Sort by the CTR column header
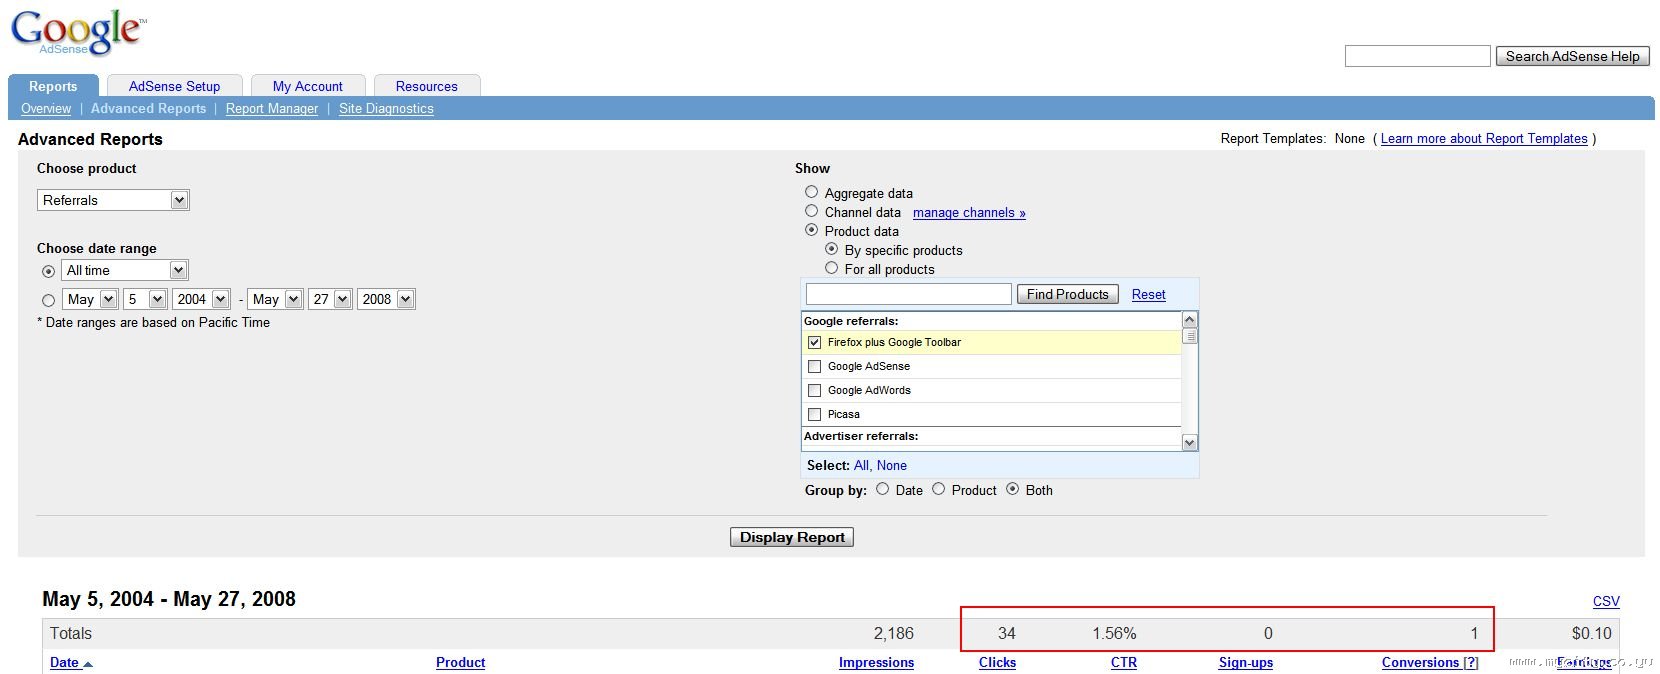The image size is (1660, 674). tap(1124, 662)
